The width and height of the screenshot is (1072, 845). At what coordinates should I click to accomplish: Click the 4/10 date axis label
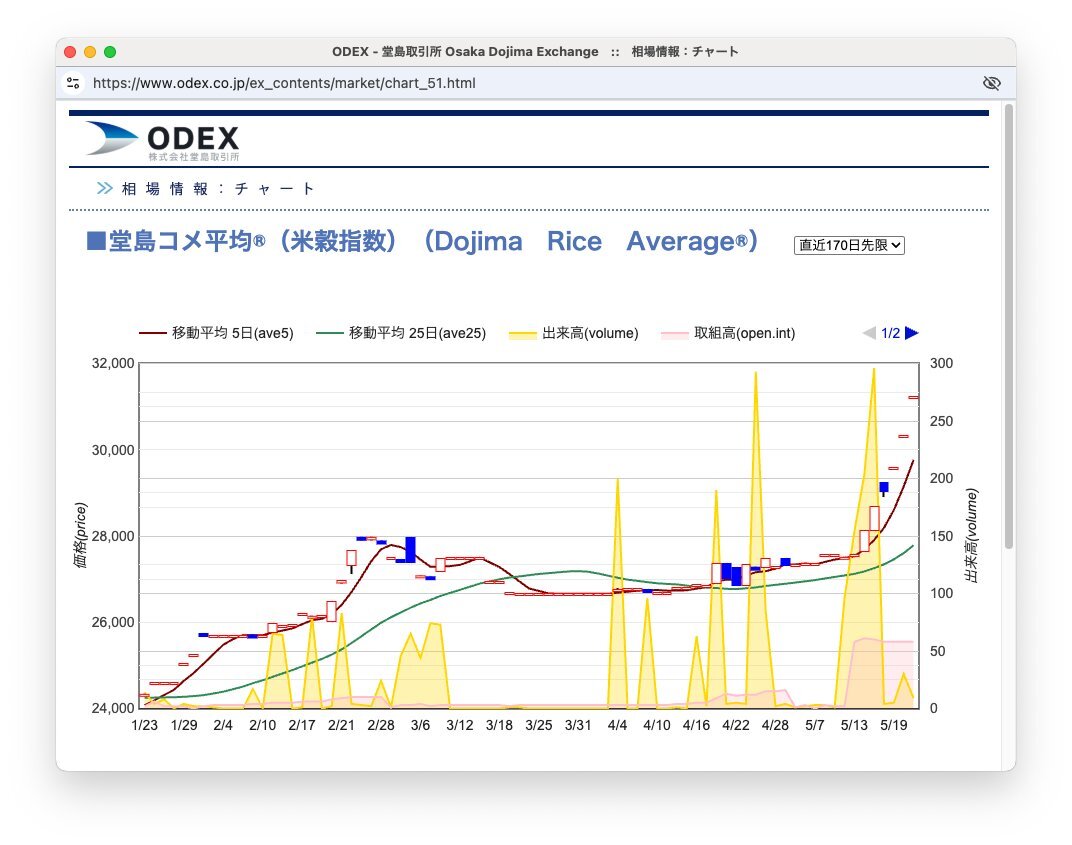(x=657, y=725)
